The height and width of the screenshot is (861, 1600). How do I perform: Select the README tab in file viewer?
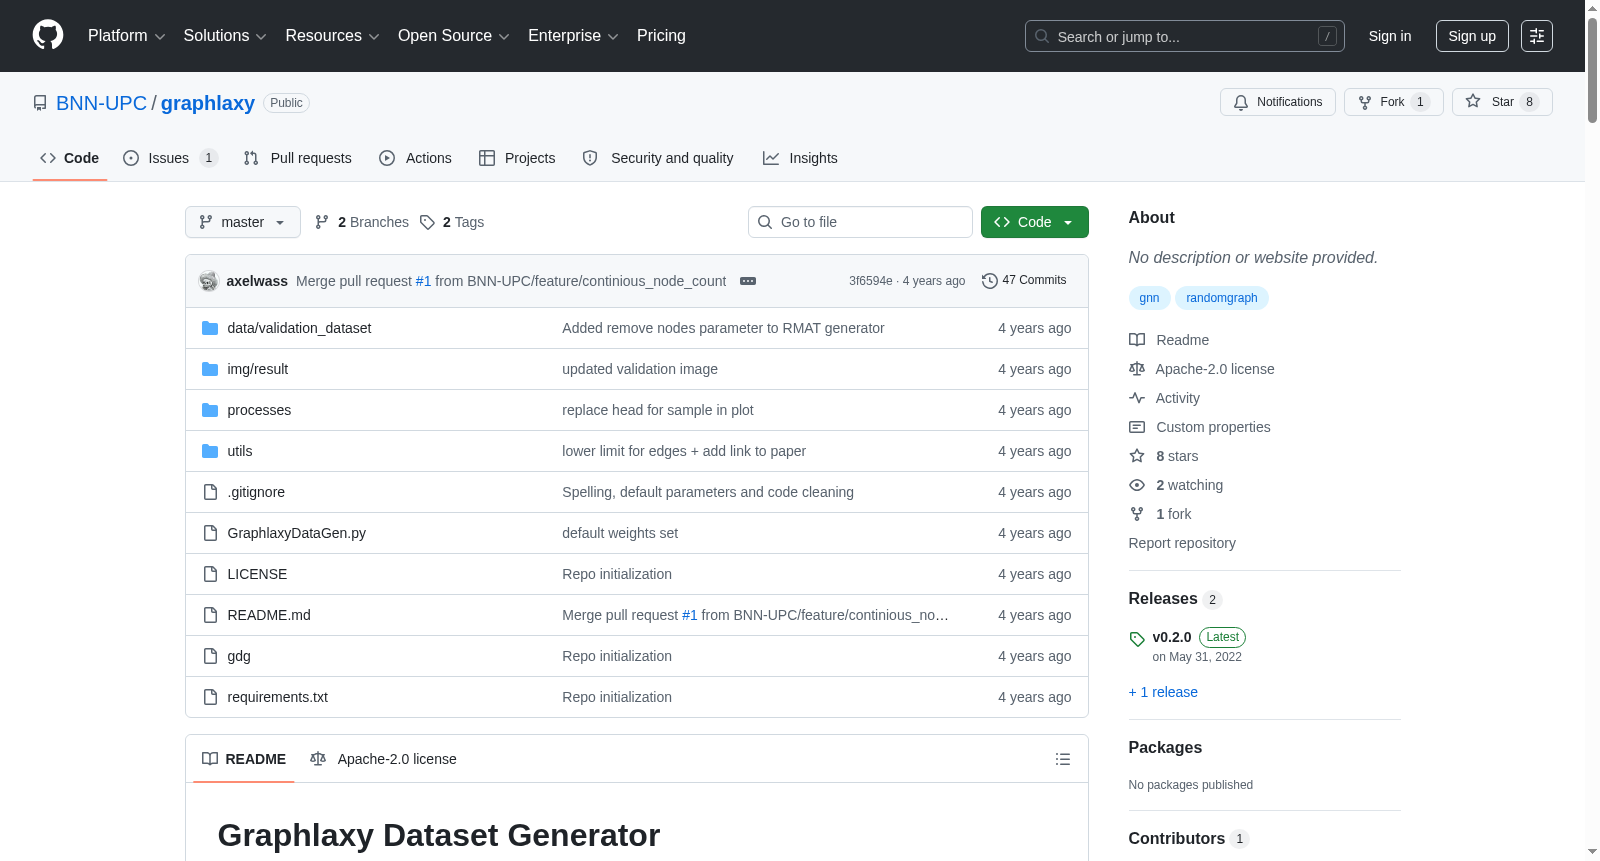pos(244,759)
